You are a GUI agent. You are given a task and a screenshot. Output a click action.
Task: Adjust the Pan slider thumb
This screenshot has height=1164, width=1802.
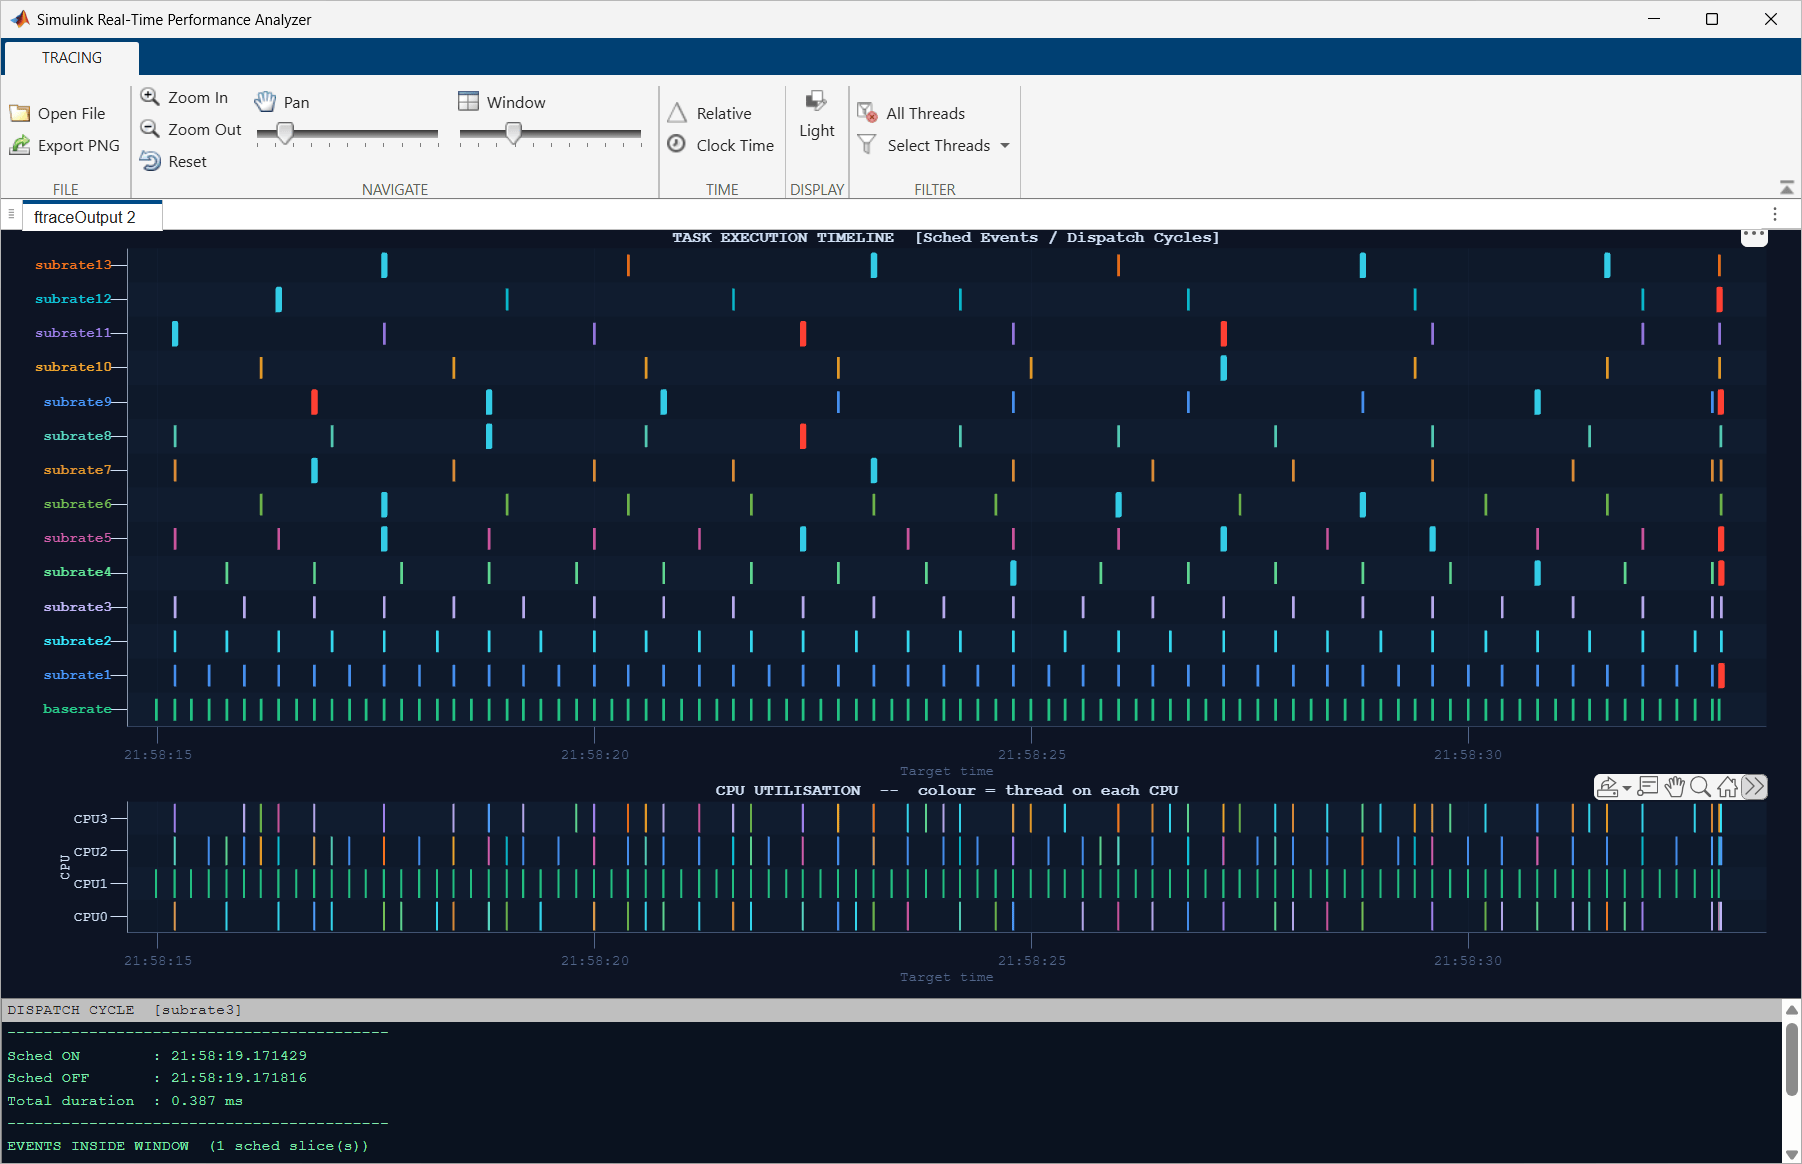coord(285,133)
